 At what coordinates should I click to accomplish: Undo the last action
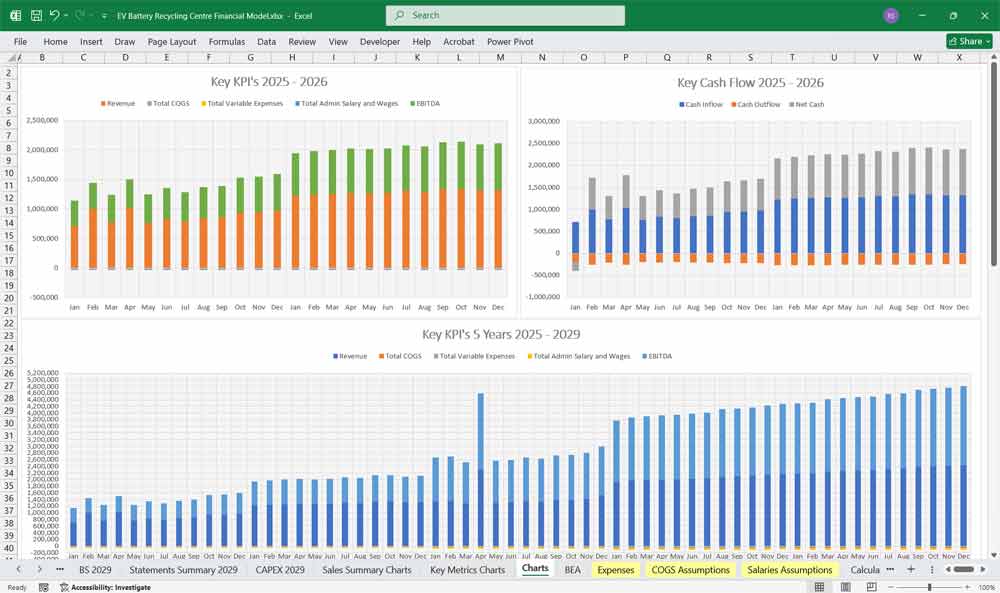pyautogui.click(x=56, y=15)
